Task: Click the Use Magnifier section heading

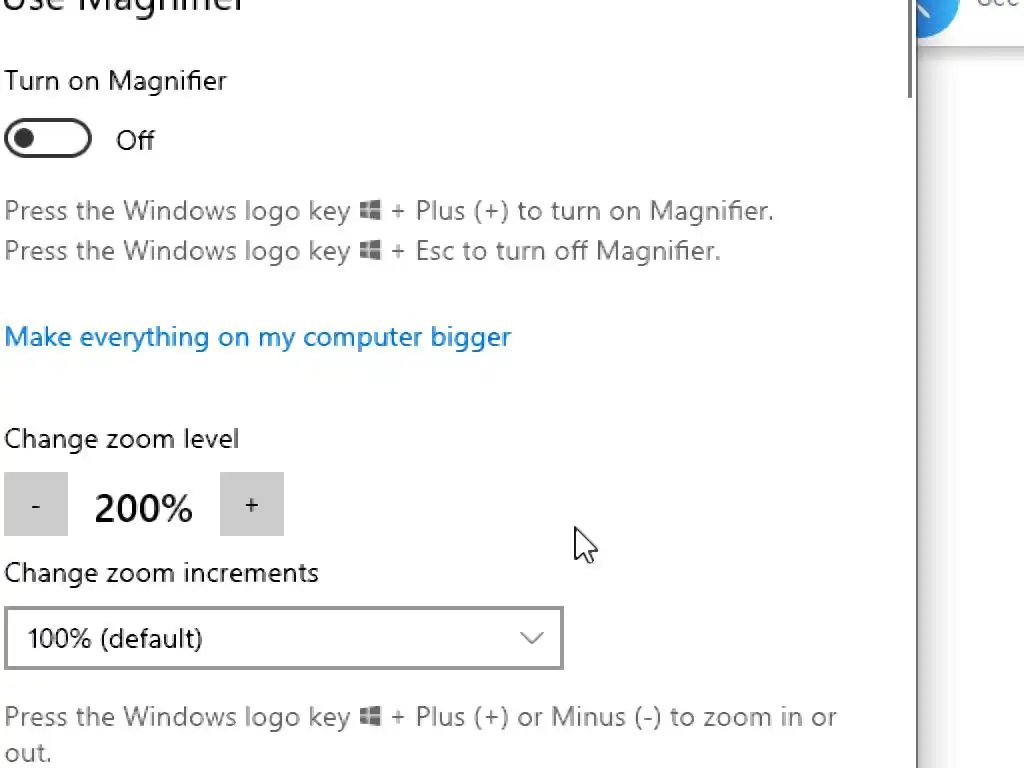Action: (x=124, y=5)
